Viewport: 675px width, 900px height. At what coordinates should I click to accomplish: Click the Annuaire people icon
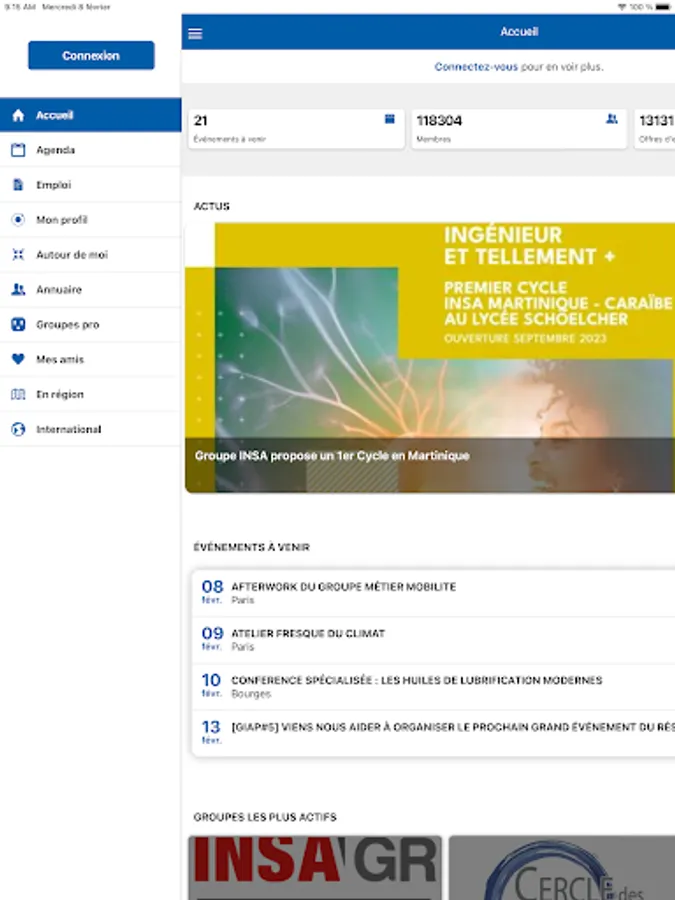pos(18,289)
